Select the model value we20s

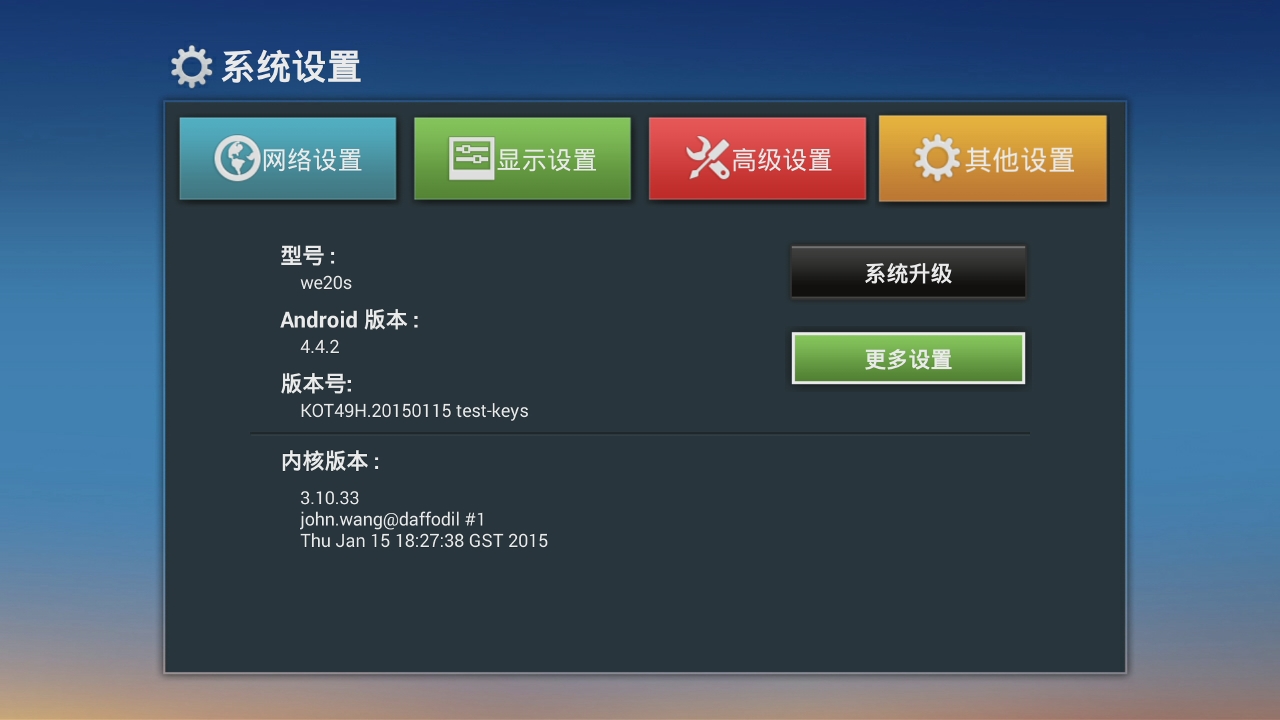pyautogui.click(x=326, y=283)
